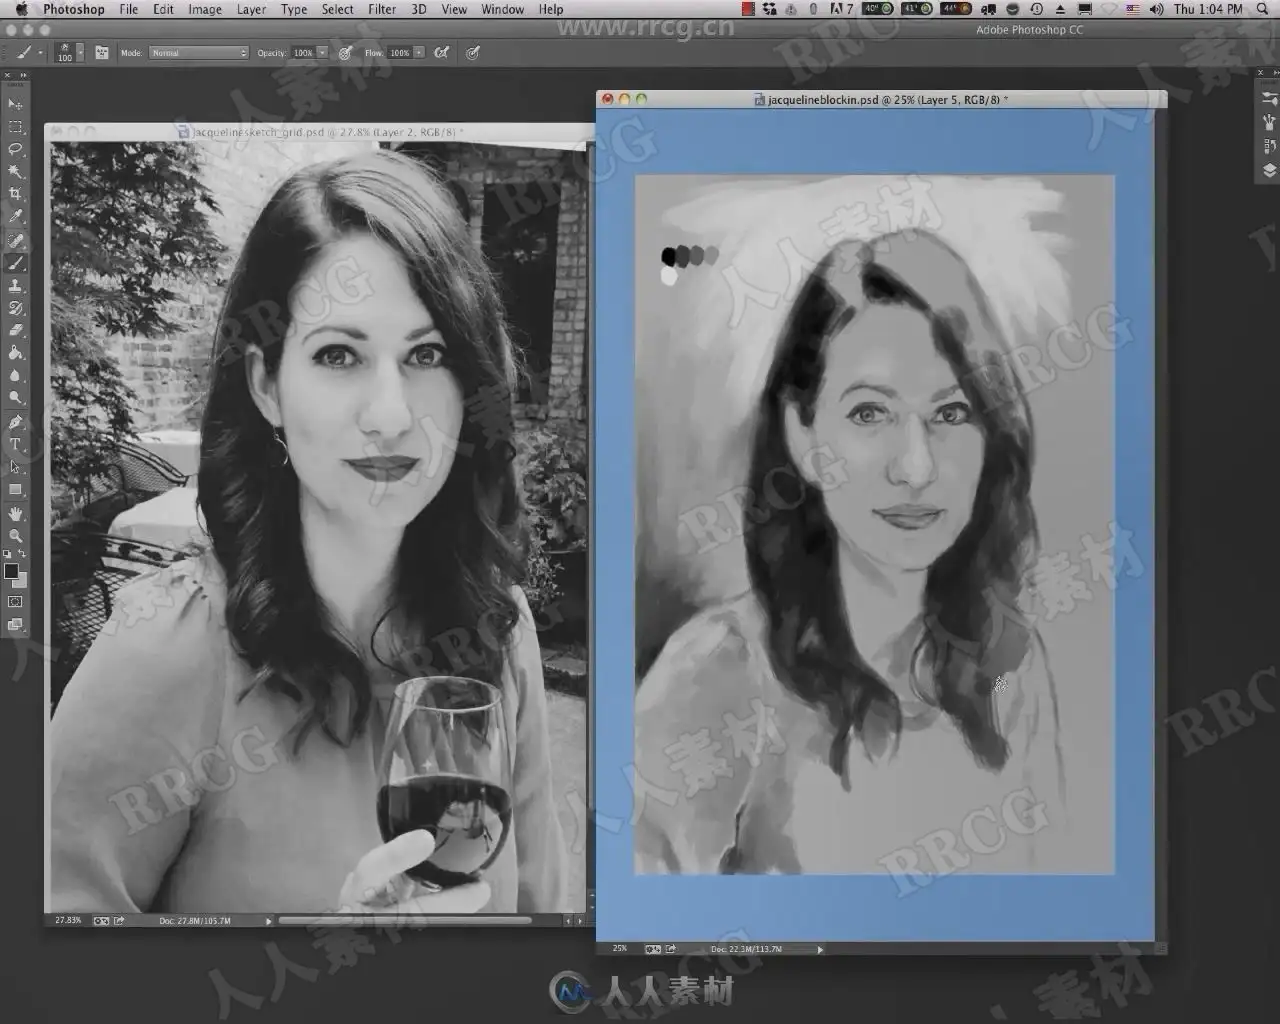Open the topmost right dock panel icon

pyautogui.click(x=1269, y=98)
